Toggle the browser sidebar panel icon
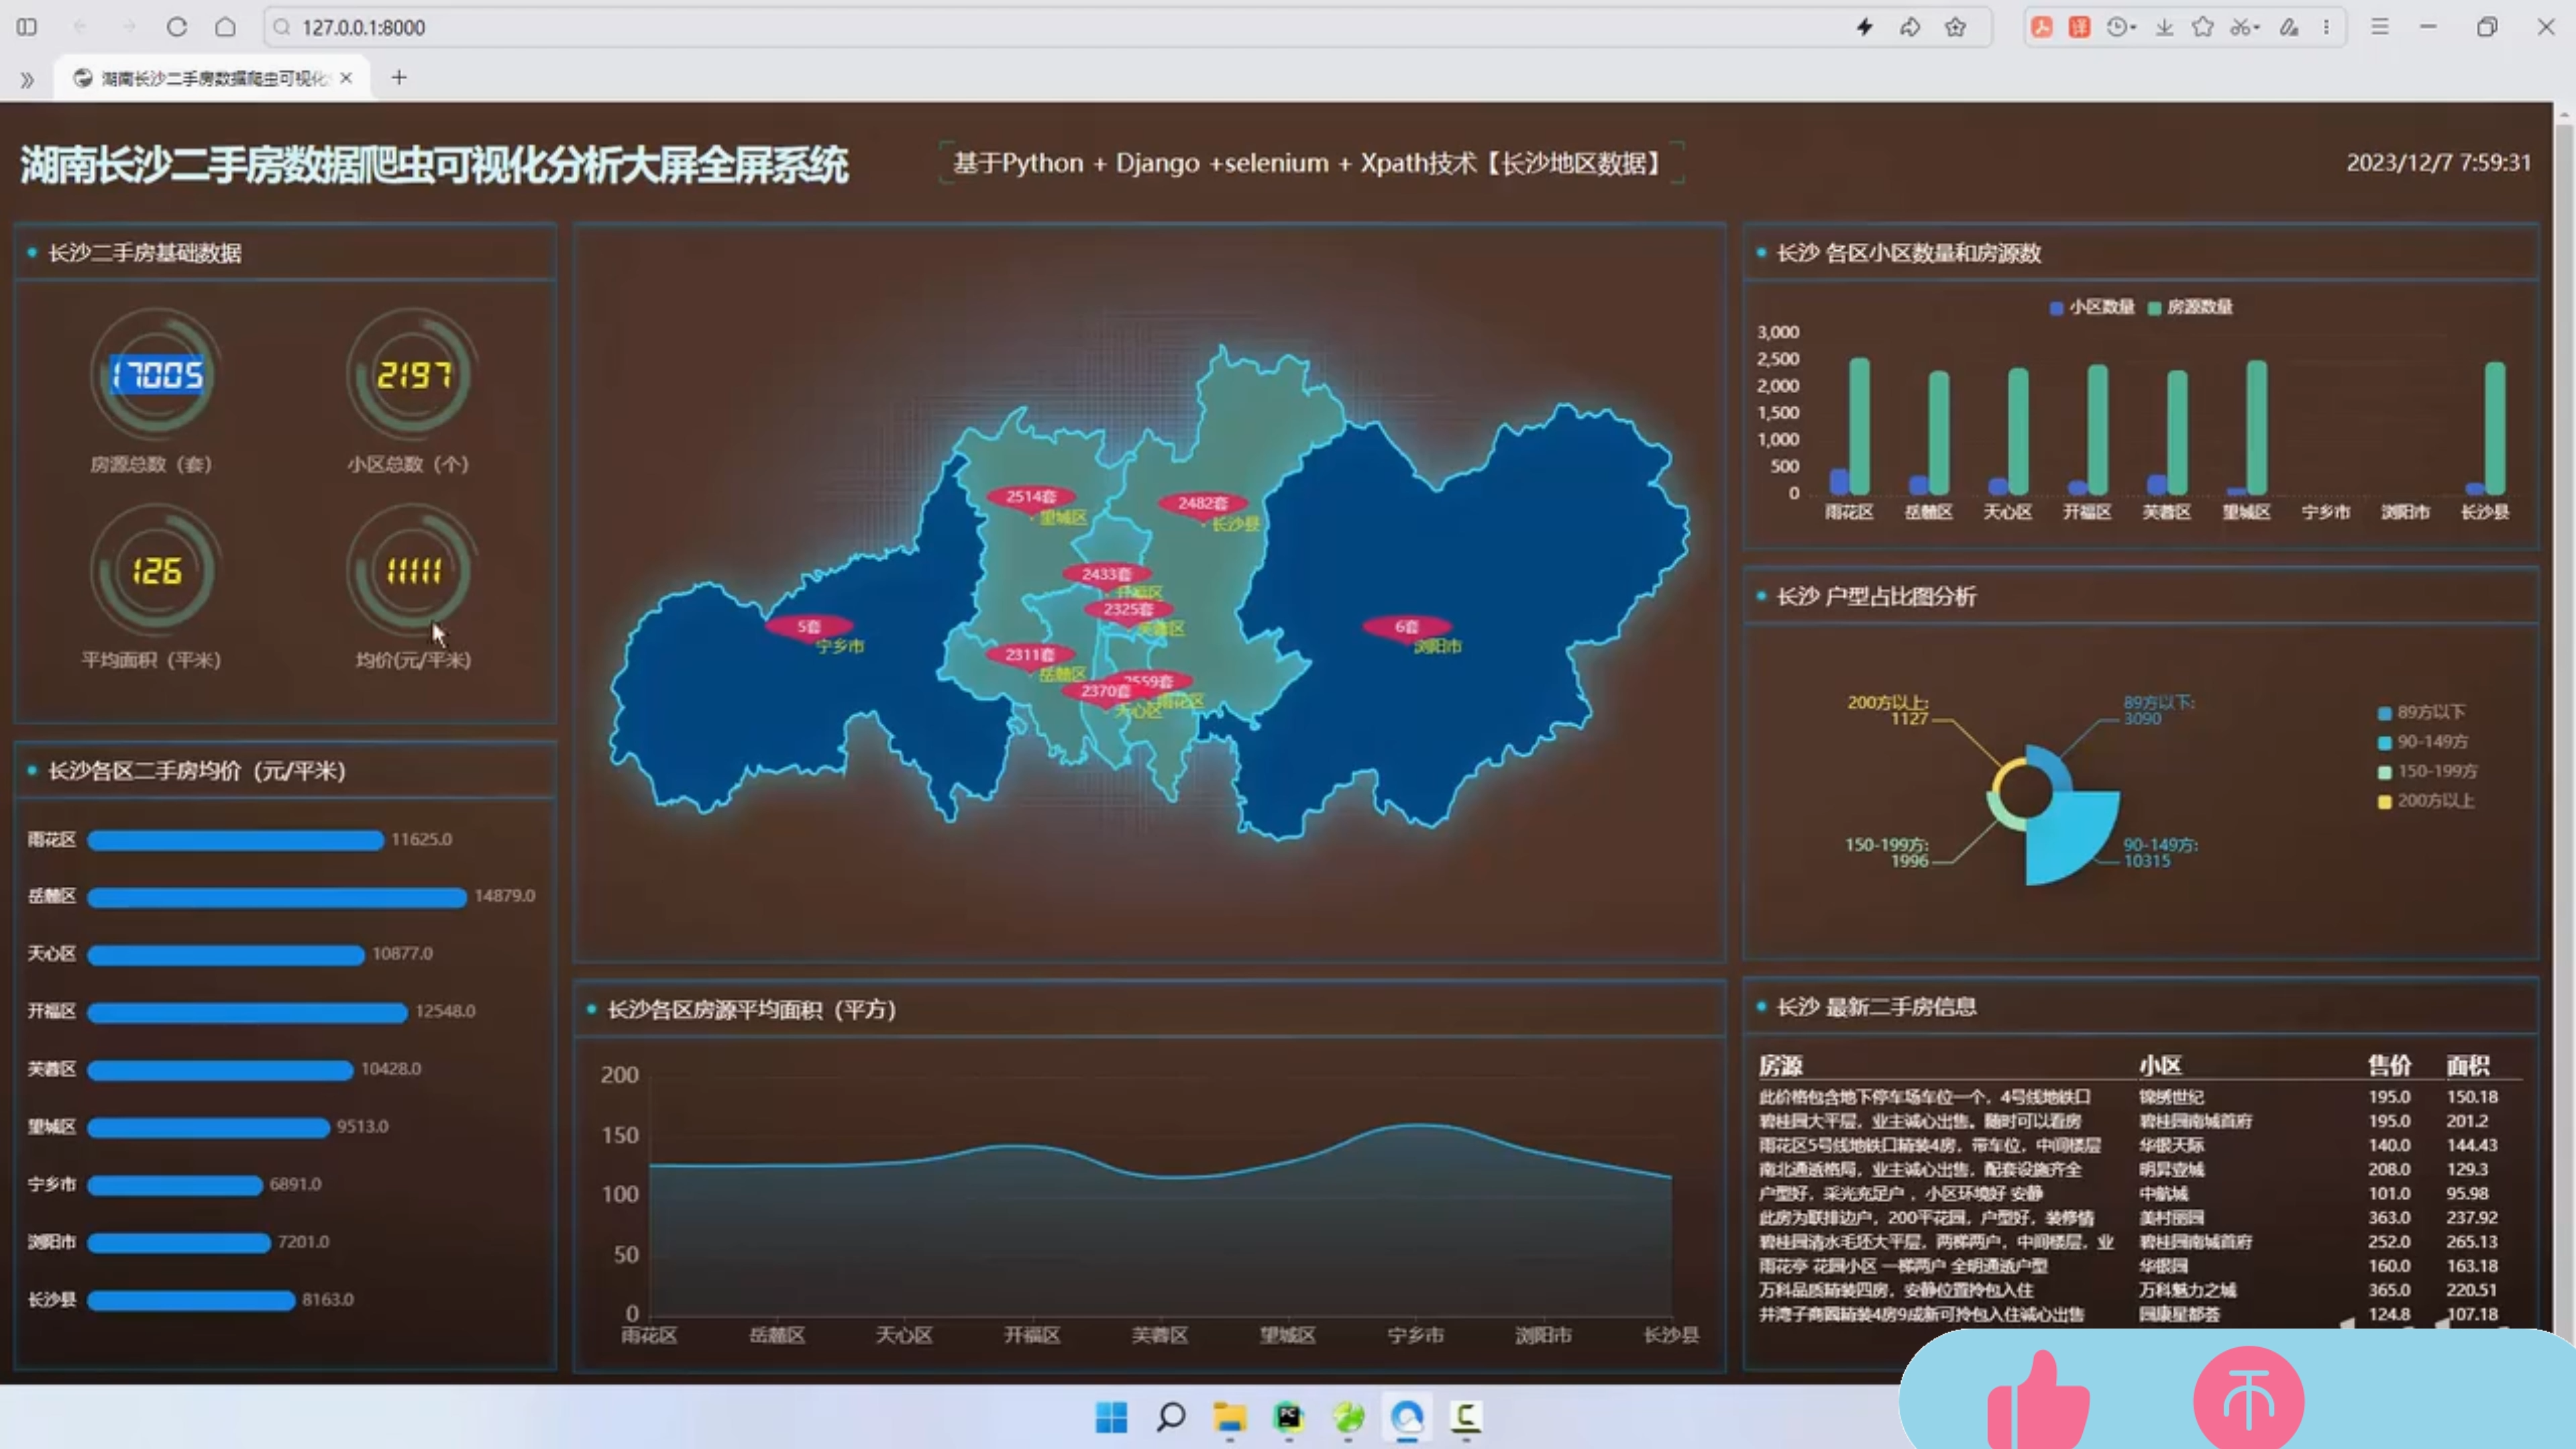This screenshot has height=1449, width=2576. click(x=27, y=27)
